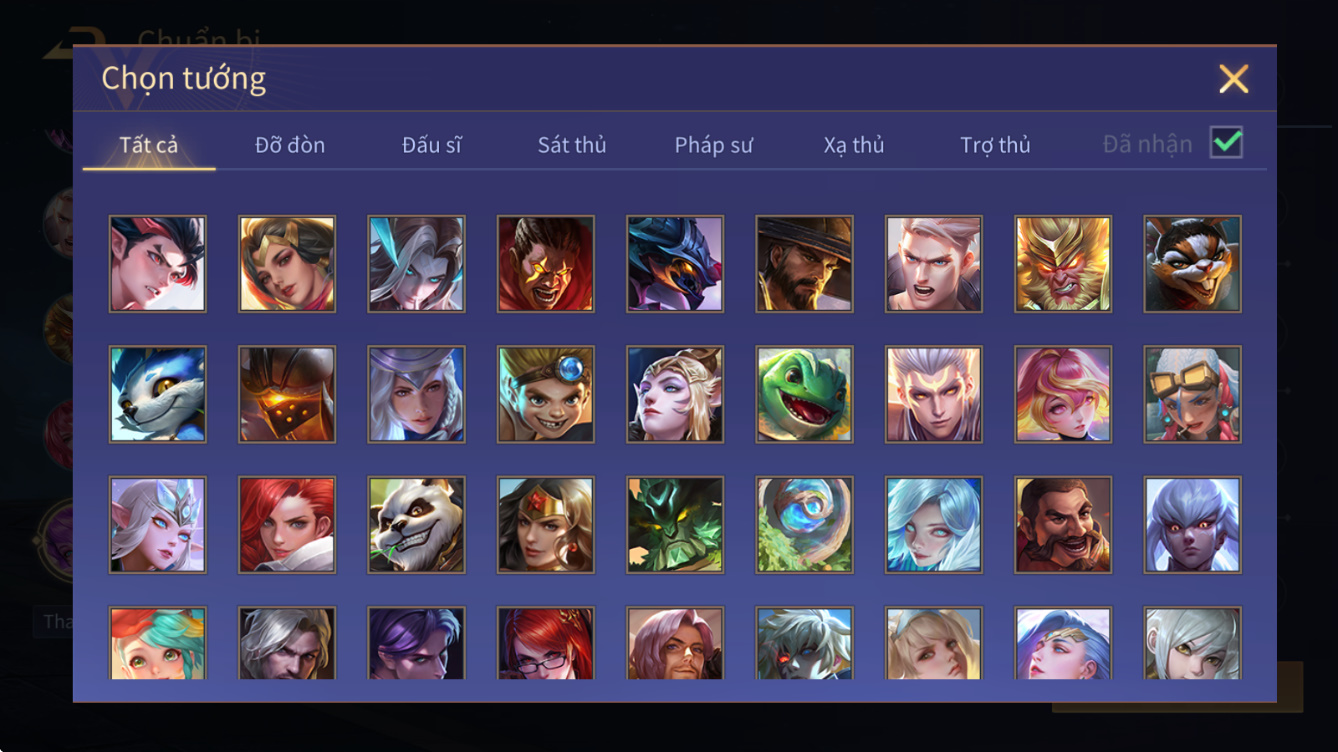Image resolution: width=1338 pixels, height=752 pixels.
Task: Pick the white panda hero portrait
Action: (x=416, y=524)
